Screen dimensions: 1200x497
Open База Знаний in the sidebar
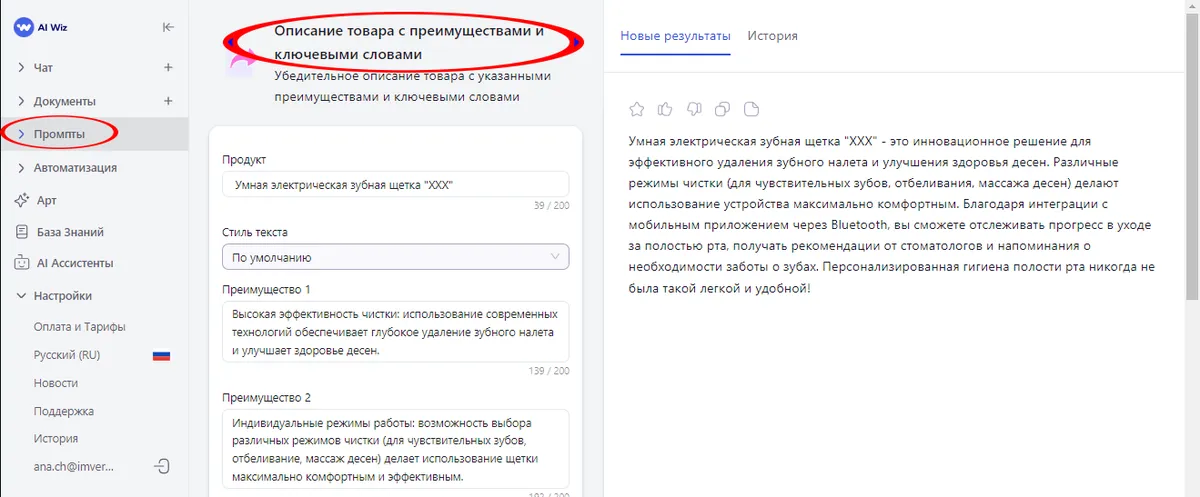click(70, 232)
